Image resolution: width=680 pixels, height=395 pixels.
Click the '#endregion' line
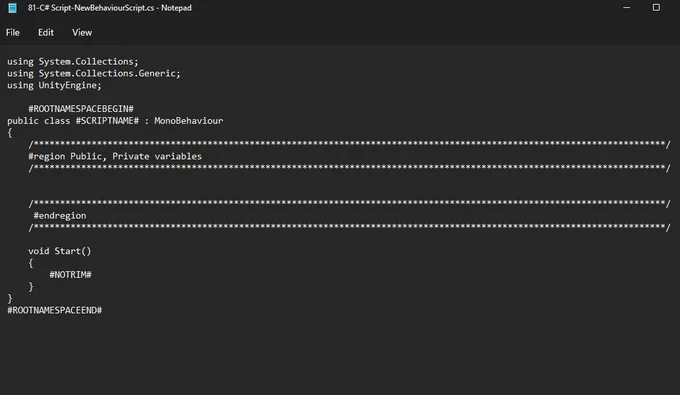[x=60, y=215]
